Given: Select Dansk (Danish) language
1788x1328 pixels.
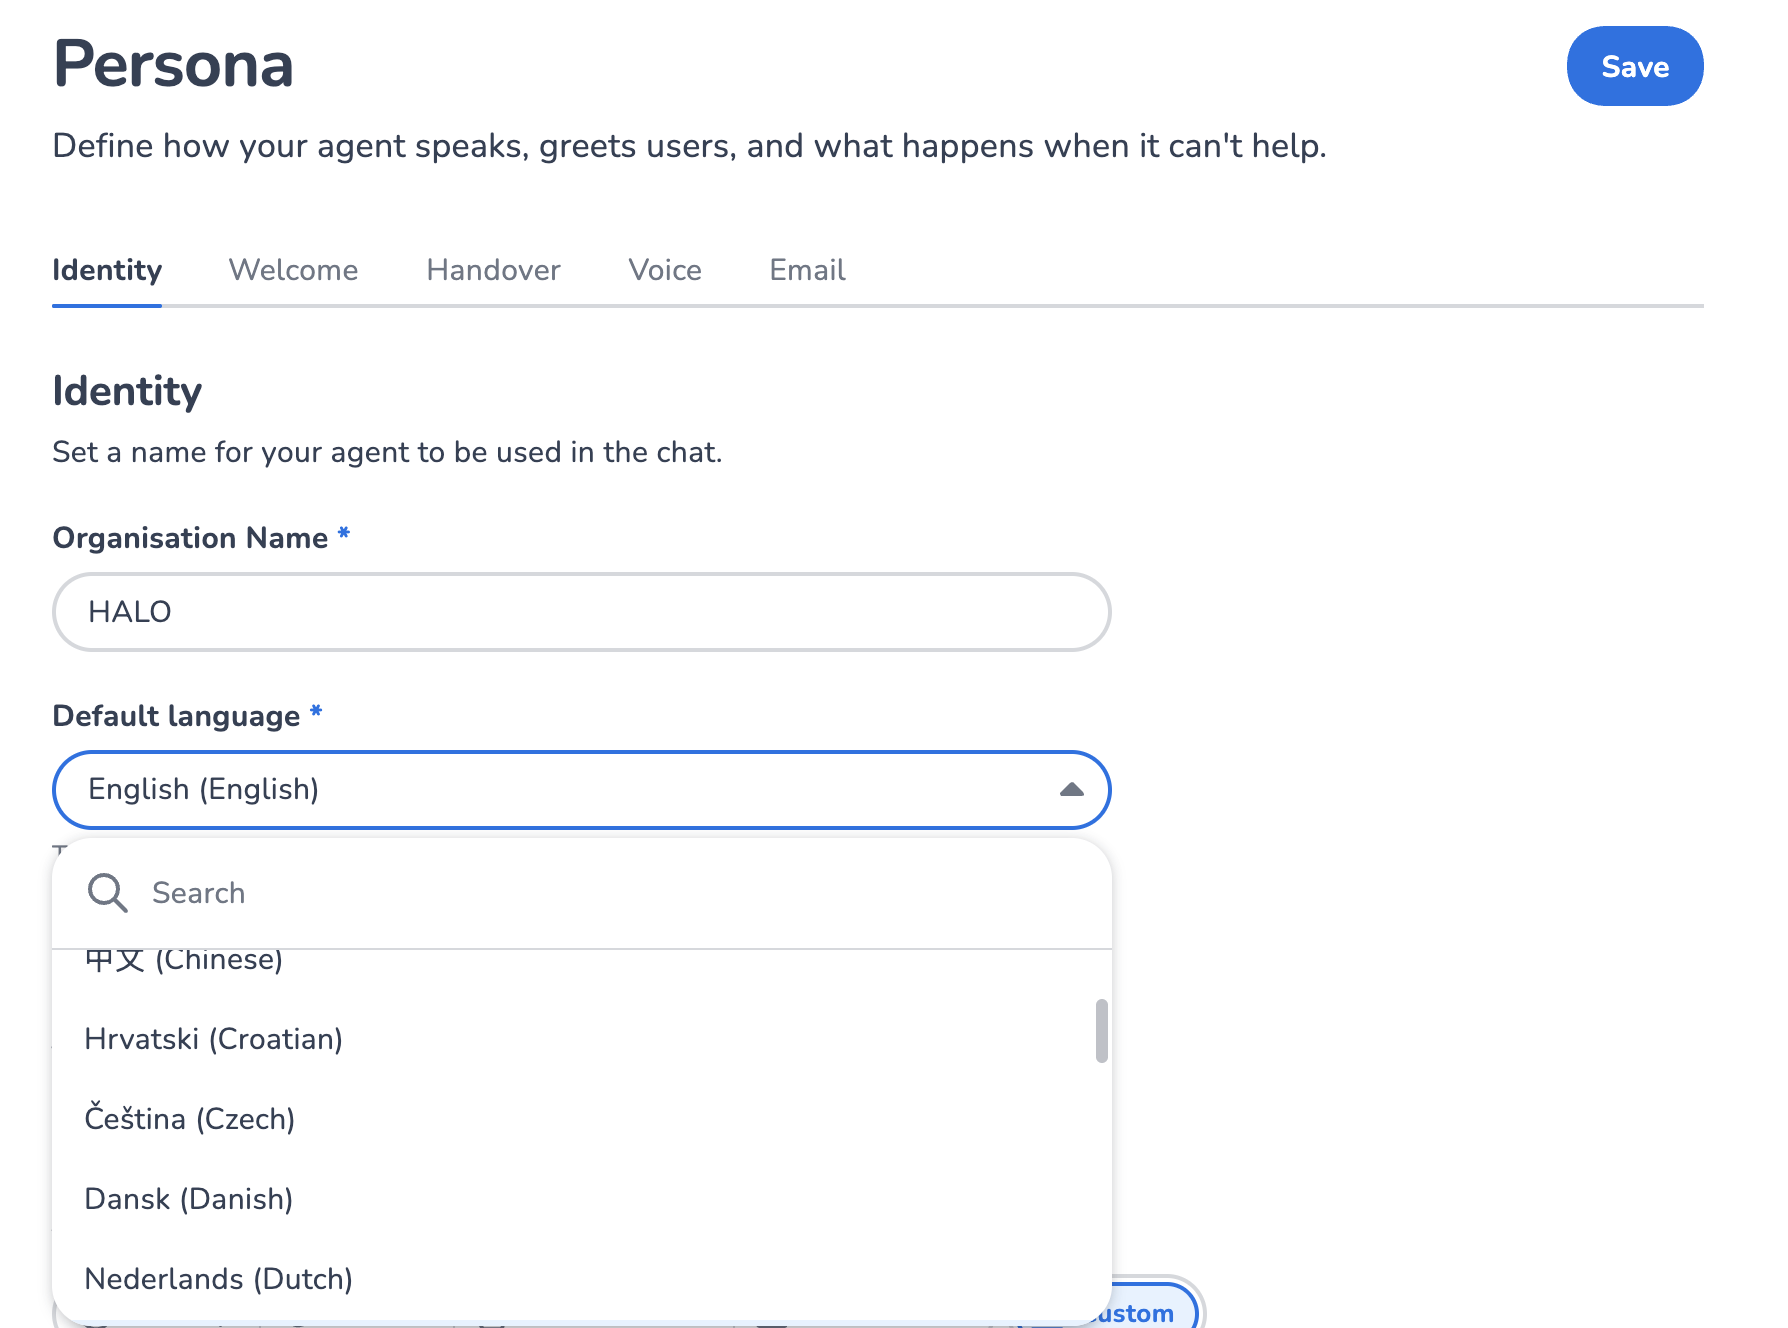Looking at the screenshot, I should pos(581,1199).
